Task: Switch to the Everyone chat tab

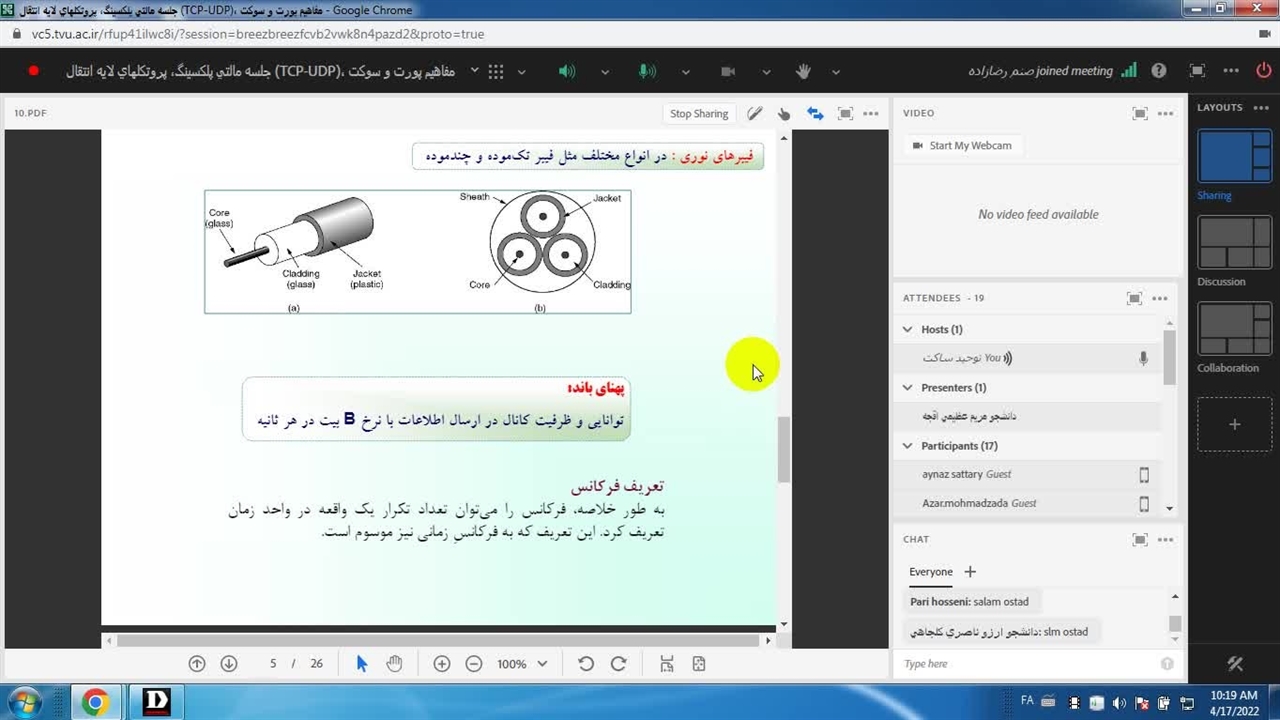Action: (930, 572)
